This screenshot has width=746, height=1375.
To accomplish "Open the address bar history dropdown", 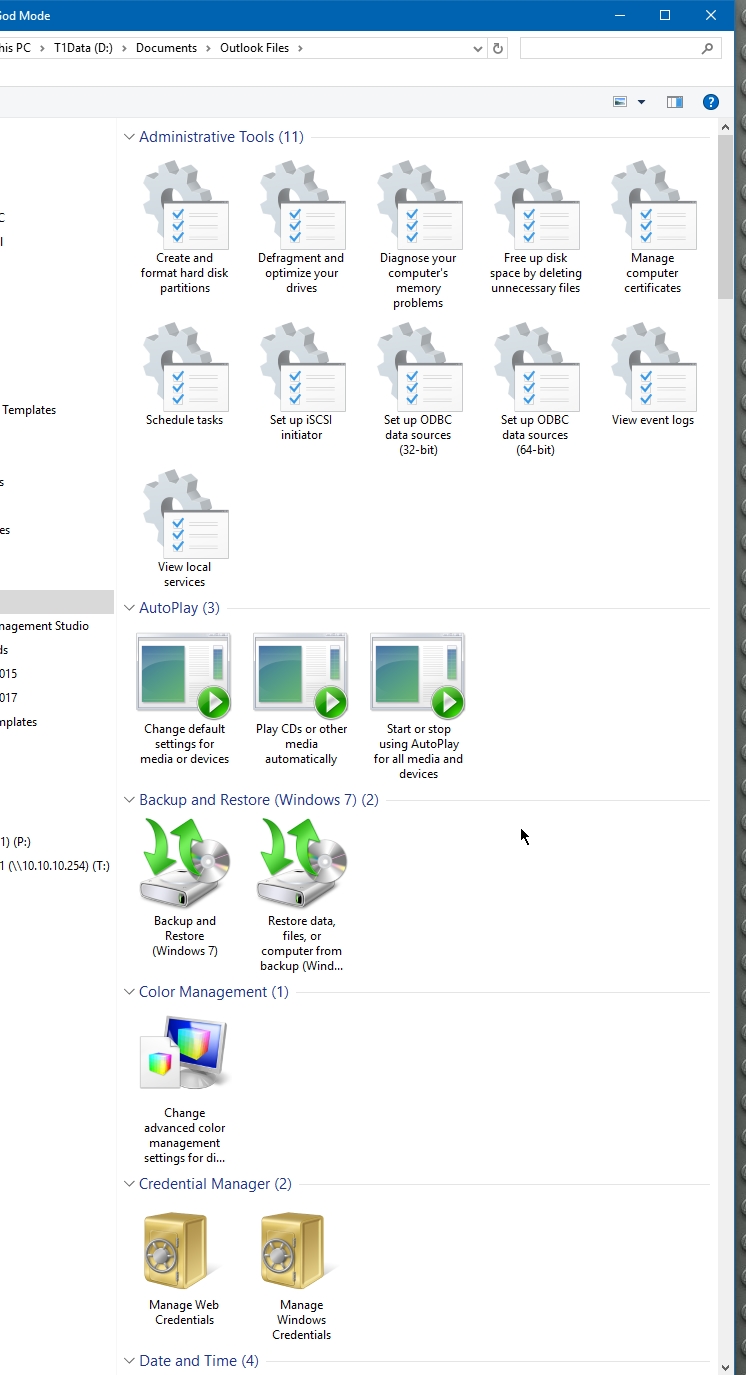I will pos(477,48).
